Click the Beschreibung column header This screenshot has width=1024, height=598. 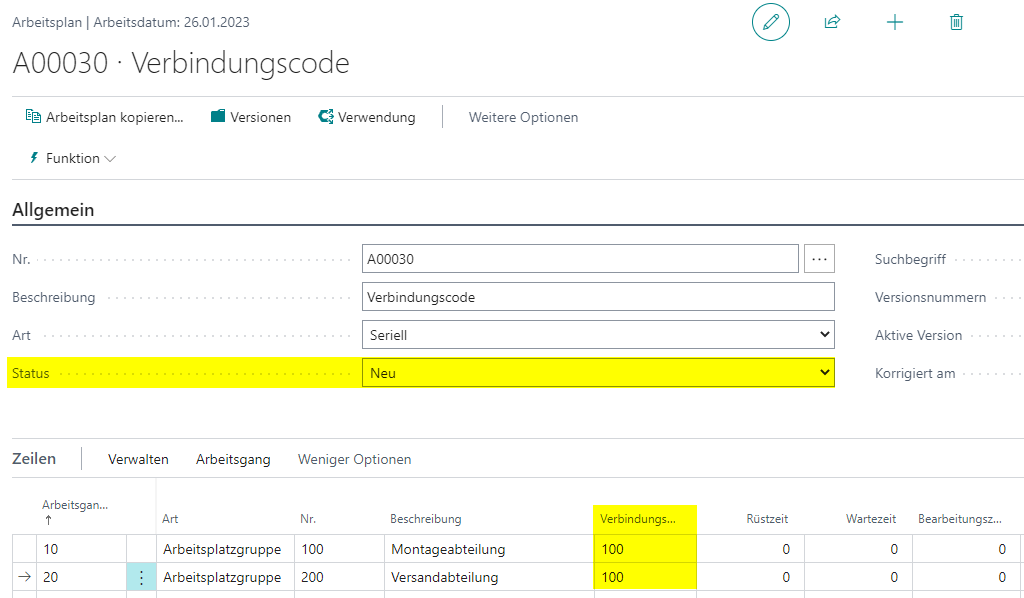point(426,519)
